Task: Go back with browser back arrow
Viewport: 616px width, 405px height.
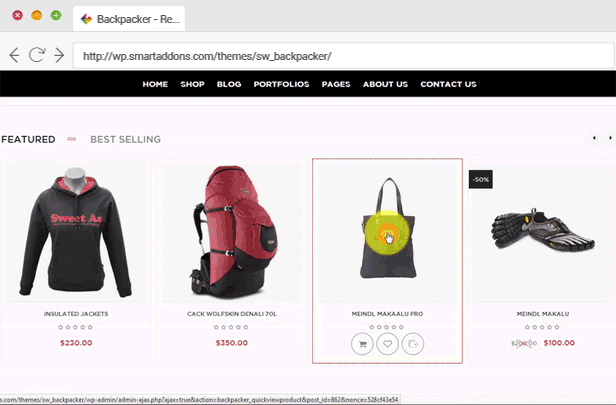Action: click(x=15, y=55)
